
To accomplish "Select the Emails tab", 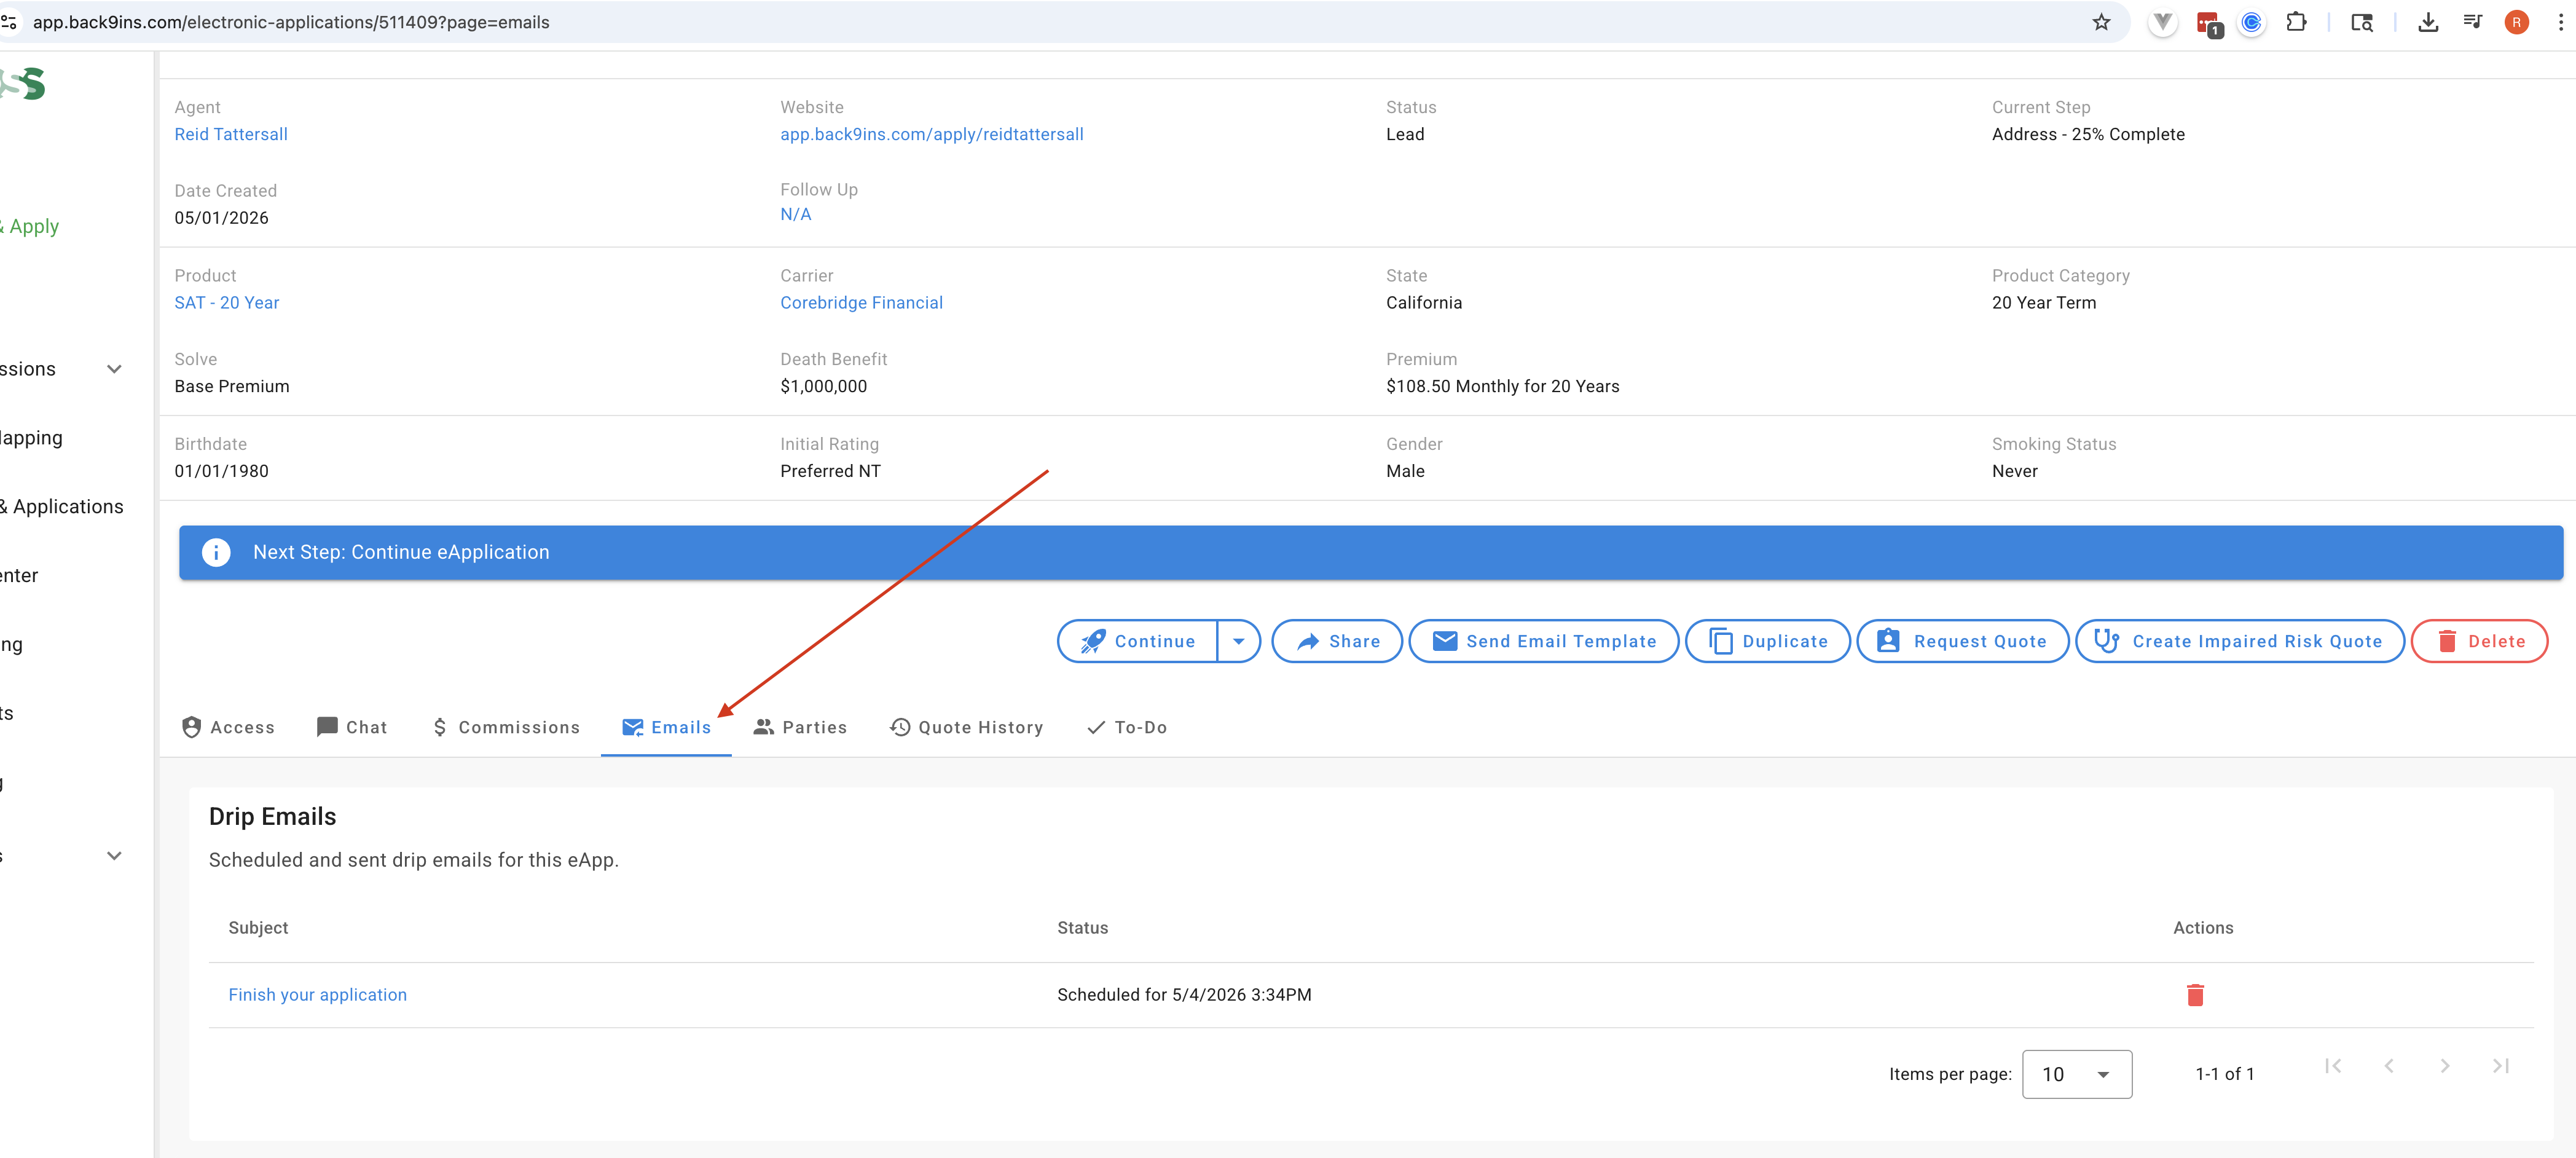I will [x=666, y=727].
